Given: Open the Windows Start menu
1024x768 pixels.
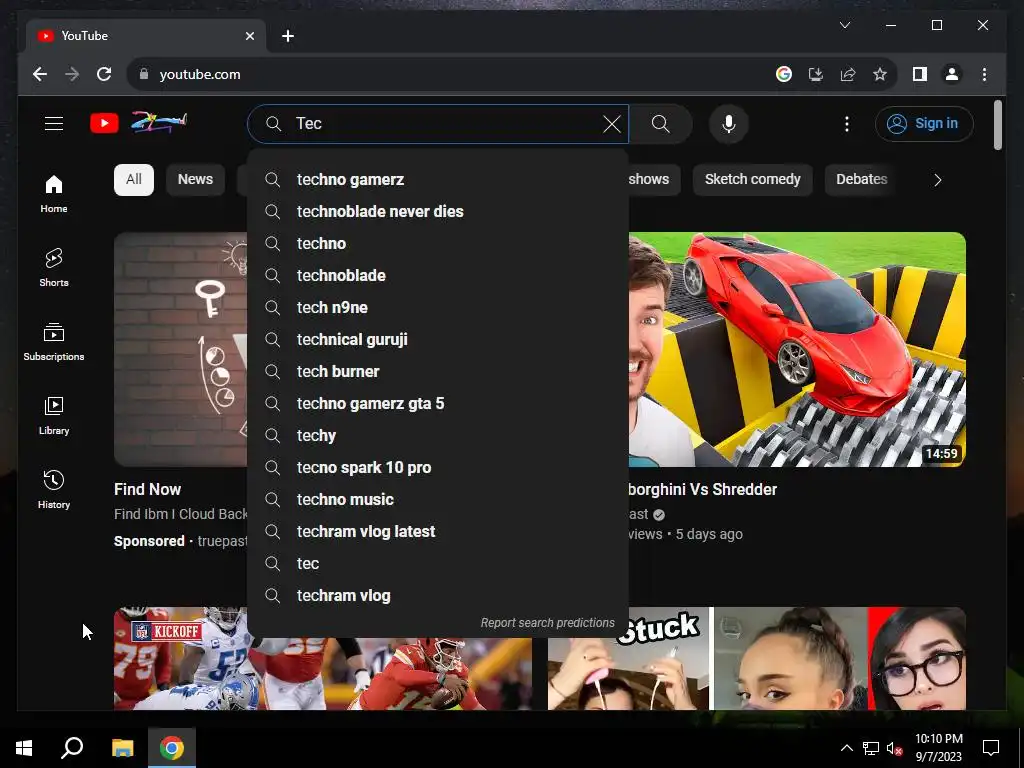Looking at the screenshot, I should (x=24, y=748).
